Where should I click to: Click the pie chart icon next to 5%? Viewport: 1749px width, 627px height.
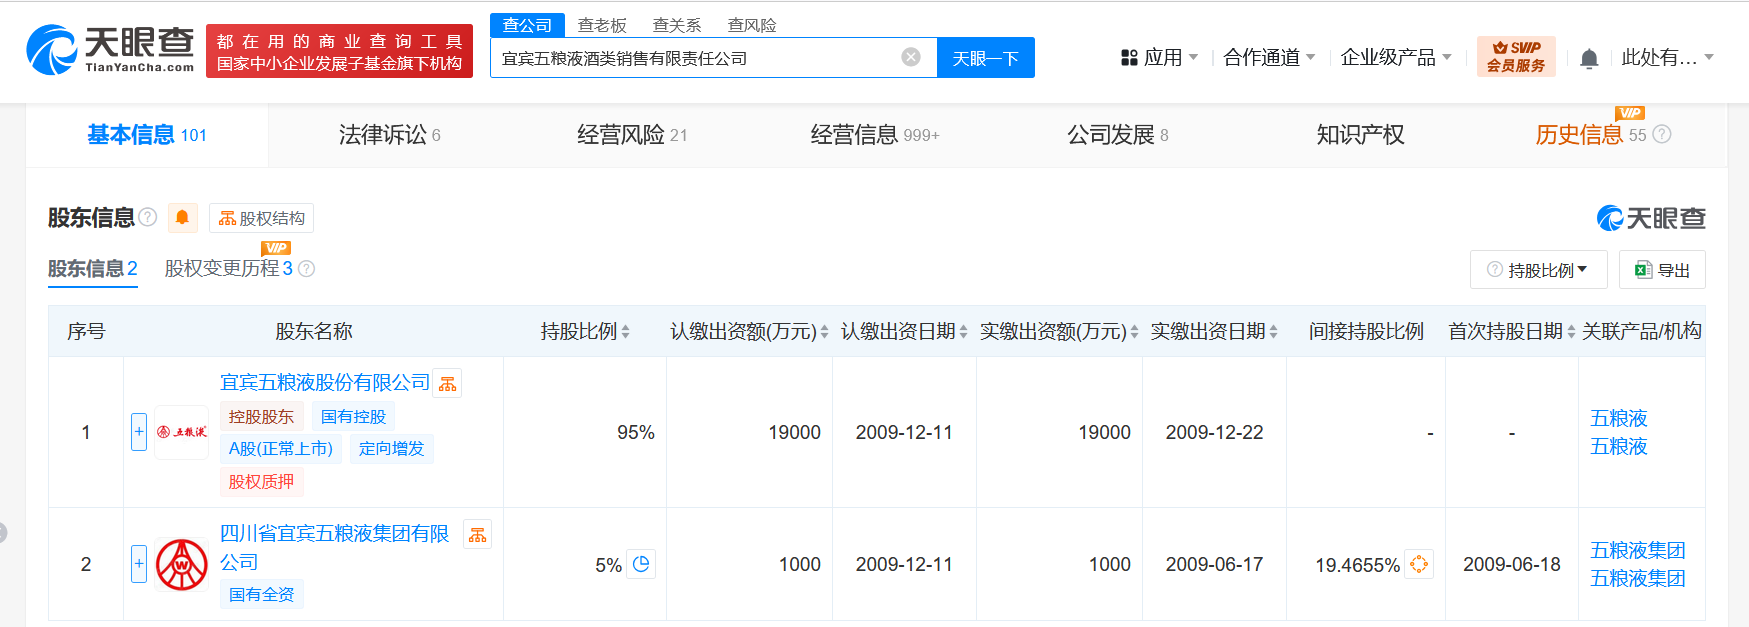click(641, 564)
